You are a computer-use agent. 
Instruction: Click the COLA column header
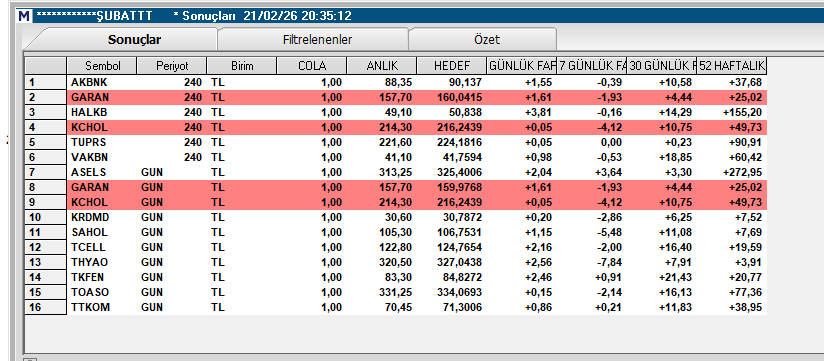(312, 66)
